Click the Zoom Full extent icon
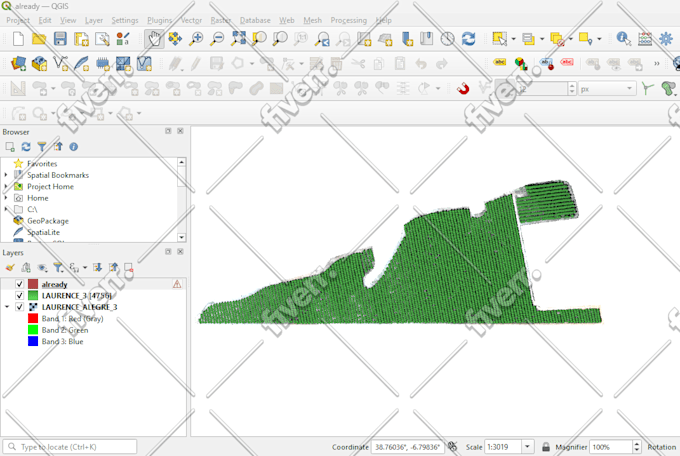 (x=238, y=39)
